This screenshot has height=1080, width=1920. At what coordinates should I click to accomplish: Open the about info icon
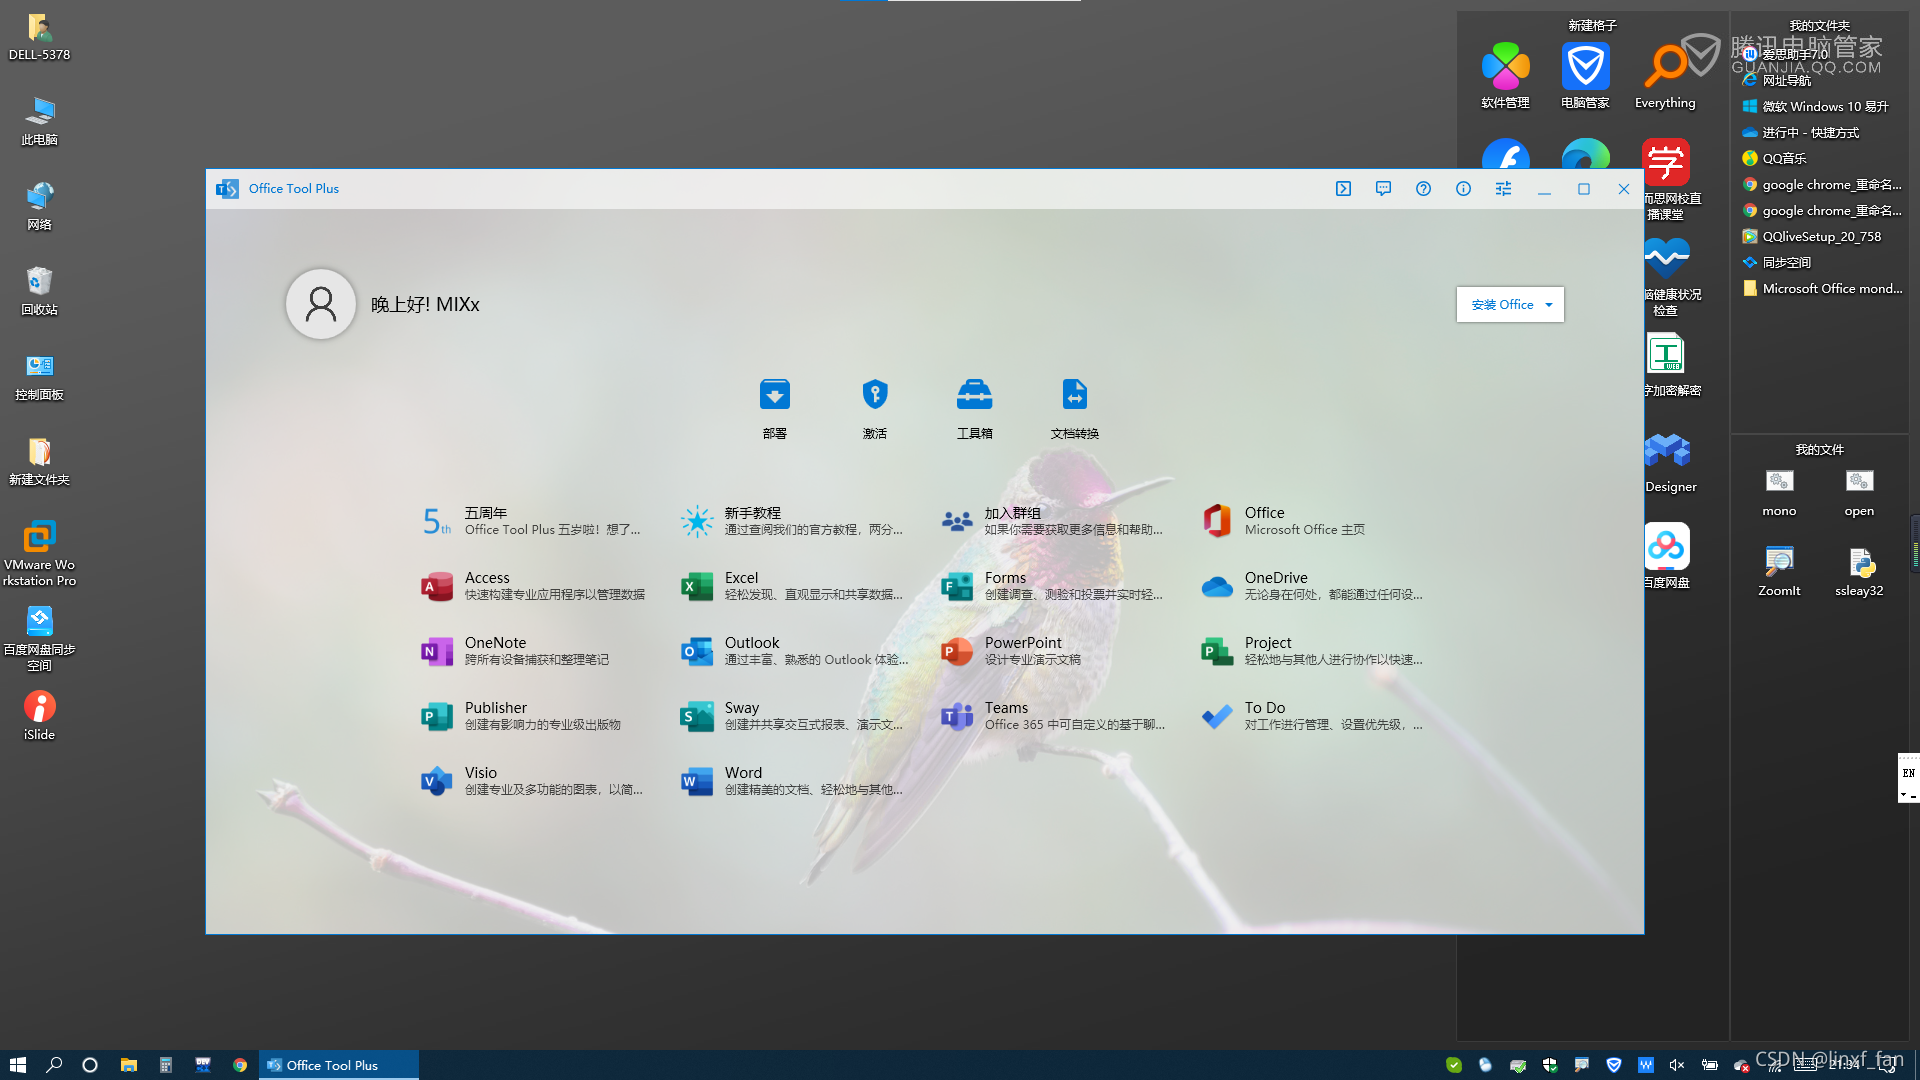(1463, 188)
